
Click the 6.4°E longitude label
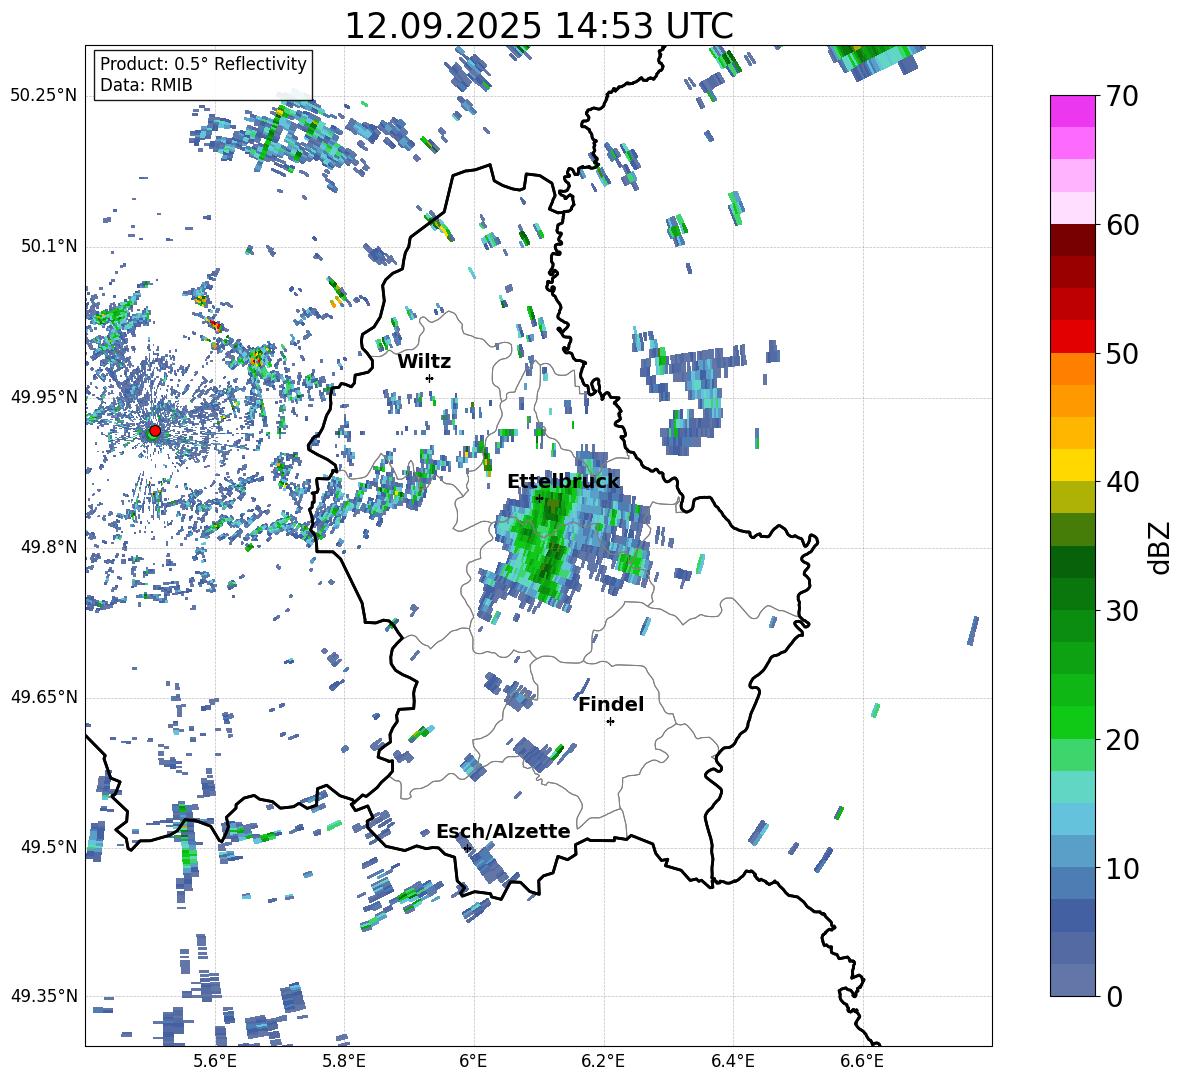[x=732, y=1061]
